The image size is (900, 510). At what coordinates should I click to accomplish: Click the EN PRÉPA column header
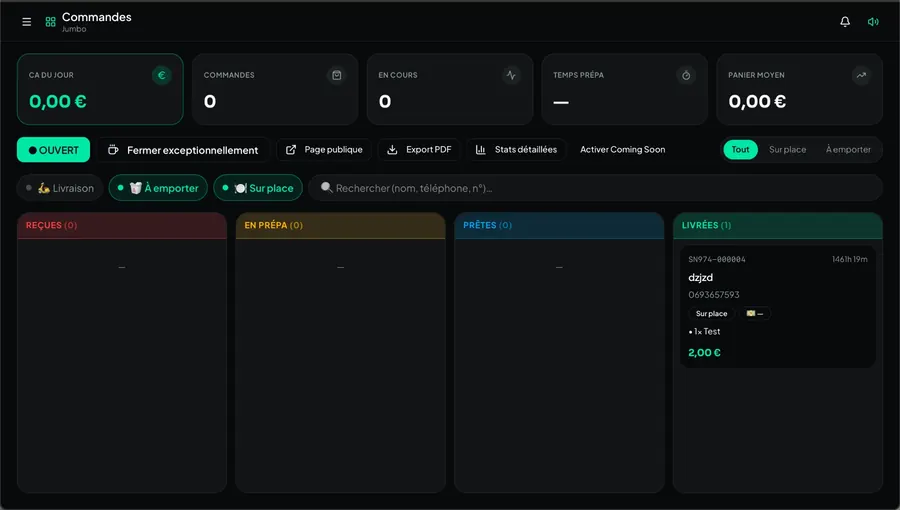340,225
